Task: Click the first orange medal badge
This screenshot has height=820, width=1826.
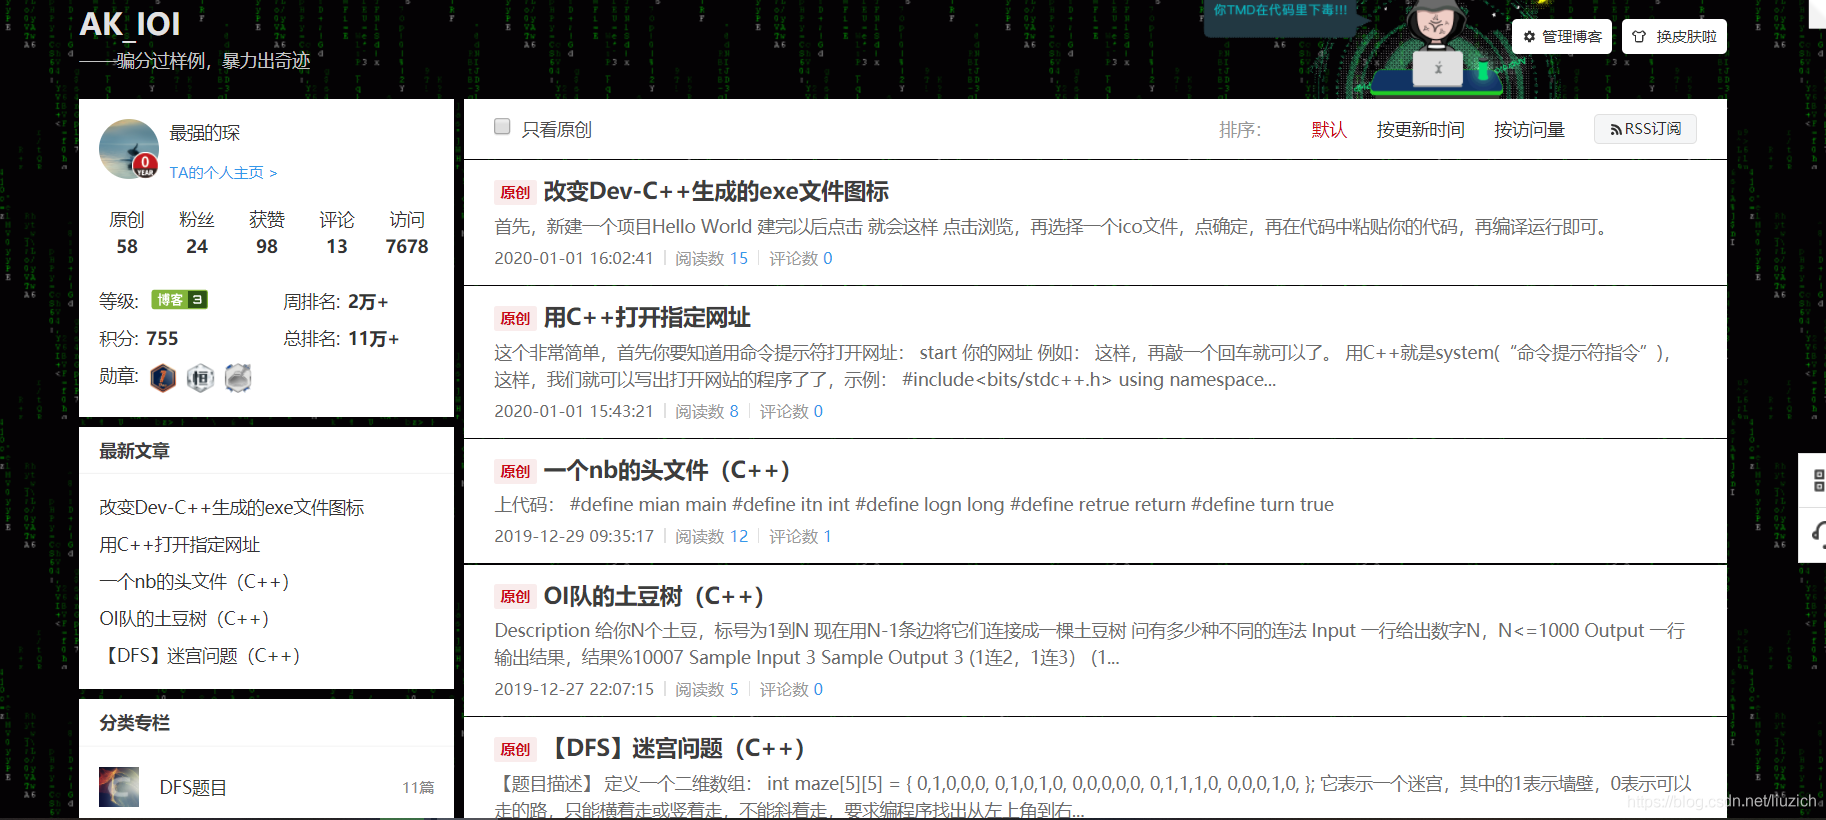Action: pos(163,377)
